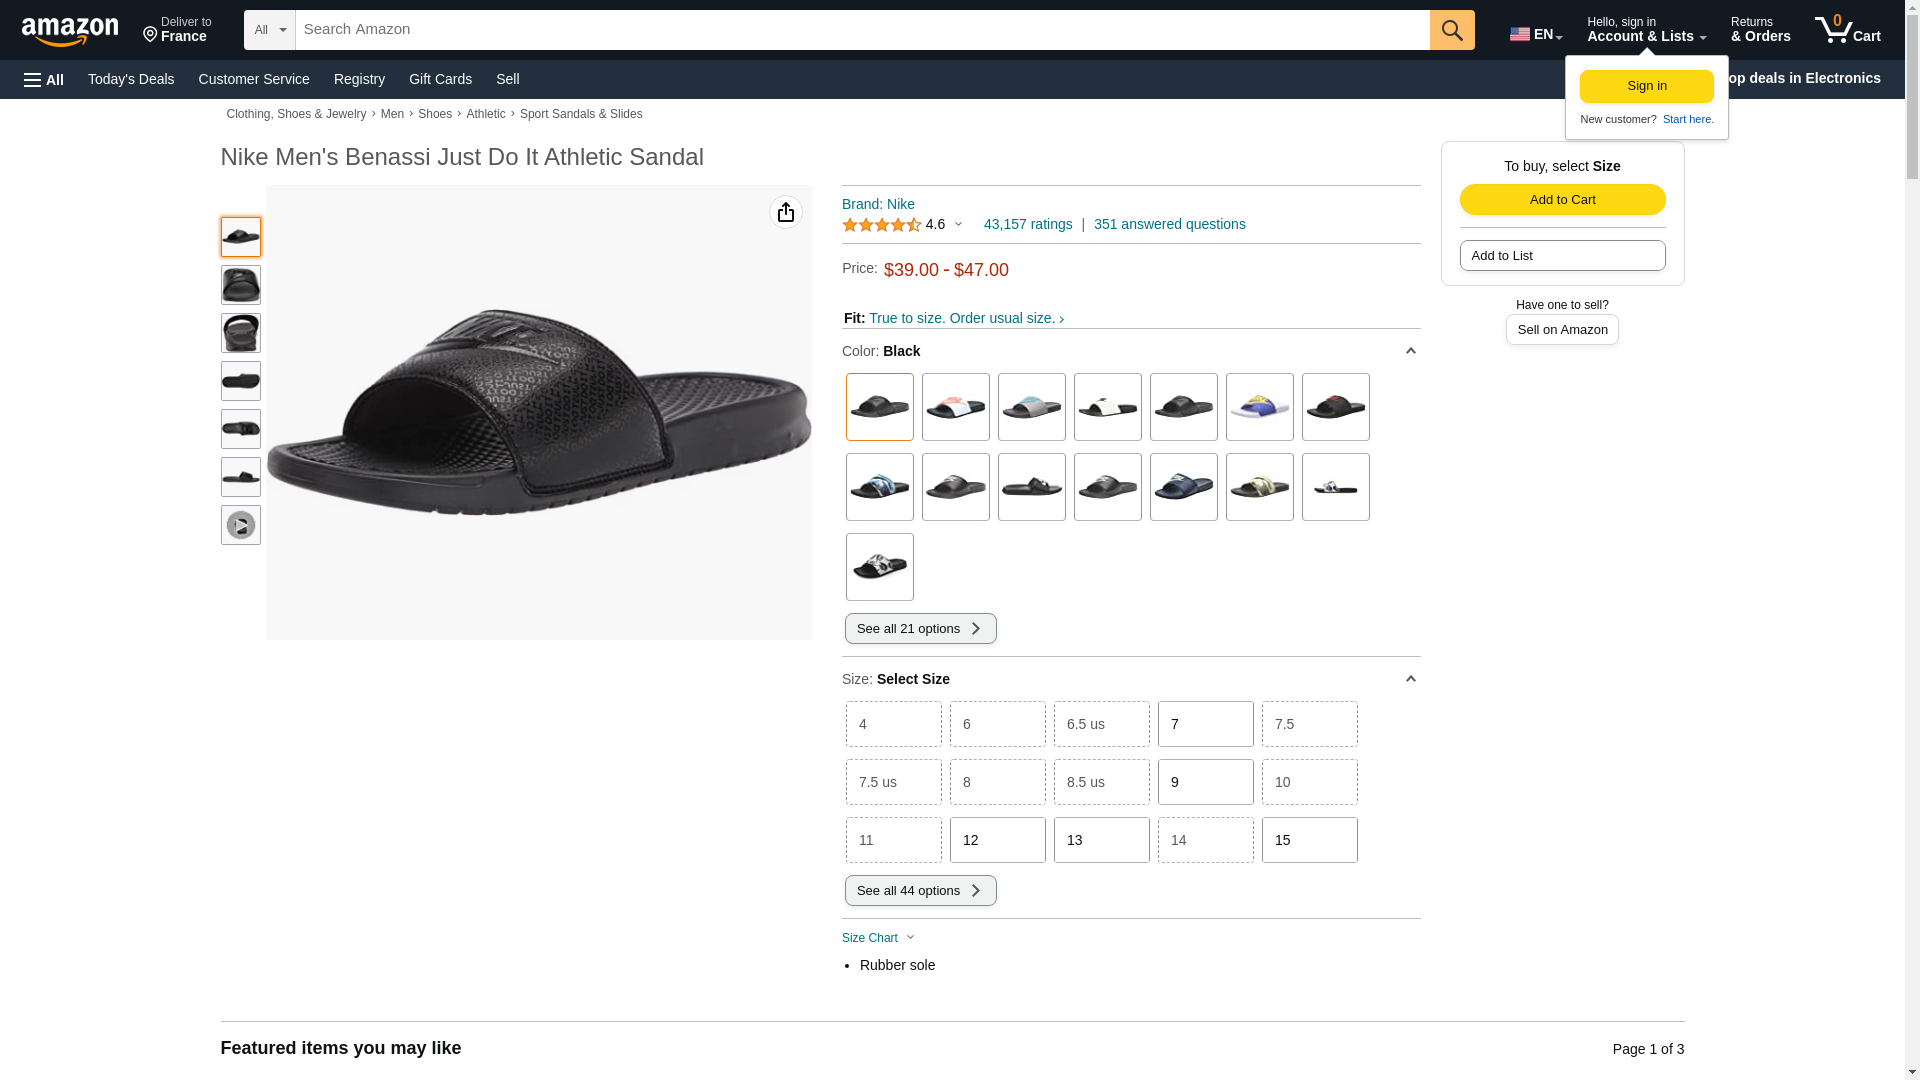Choose size 15 option
This screenshot has width=1920, height=1080.
click(1309, 840)
